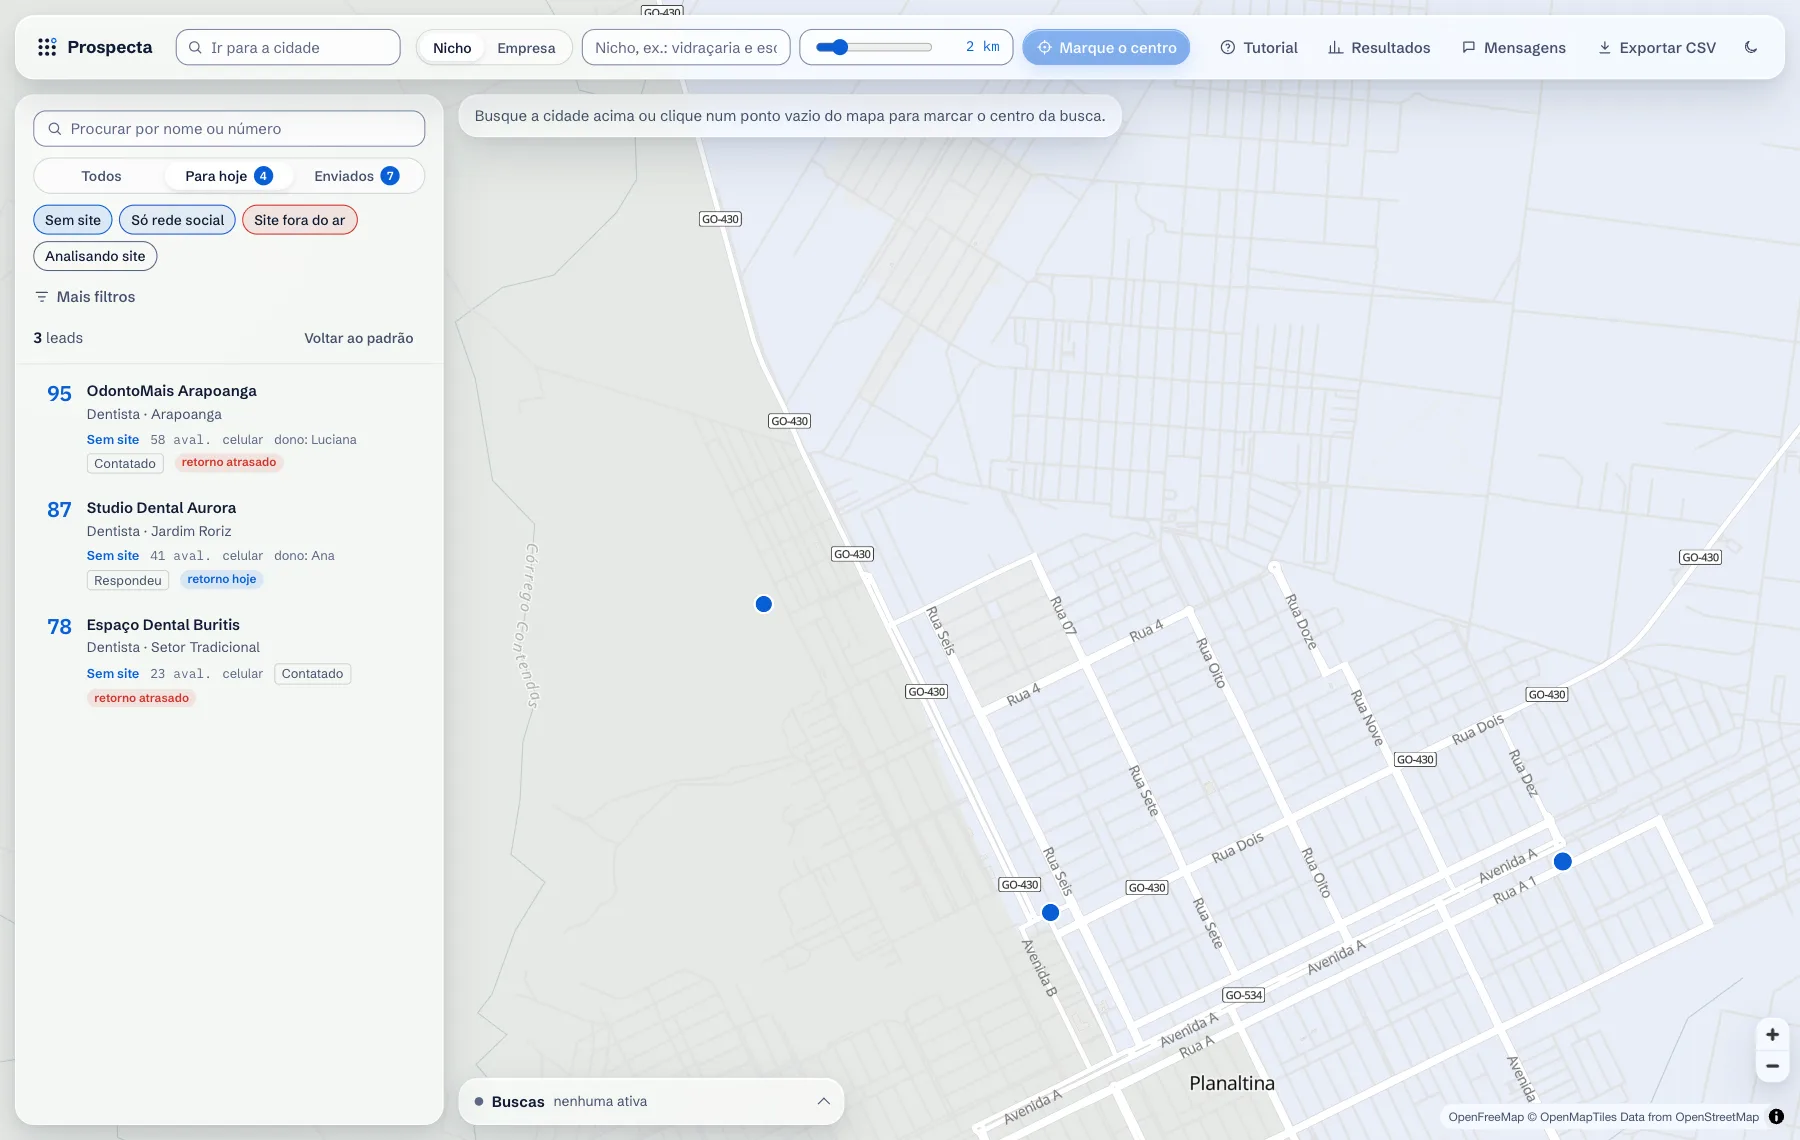Viewport: 1800px width, 1140px height.
Task: Select the Todos tab
Action: (101, 176)
